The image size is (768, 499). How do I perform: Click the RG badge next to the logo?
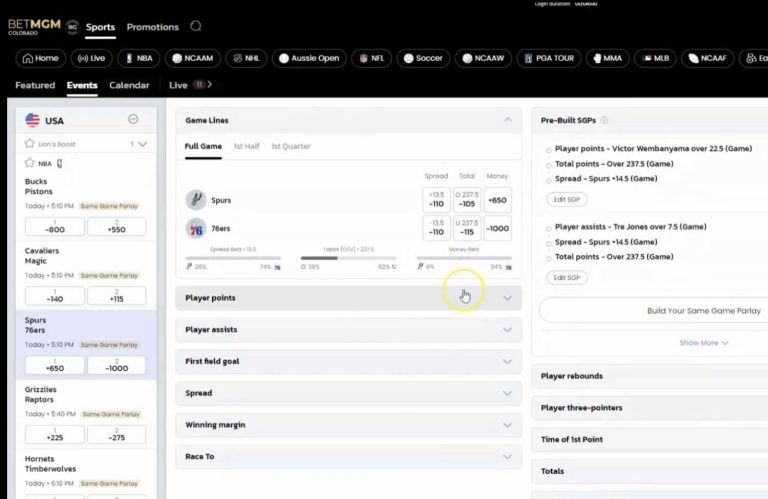click(72, 27)
